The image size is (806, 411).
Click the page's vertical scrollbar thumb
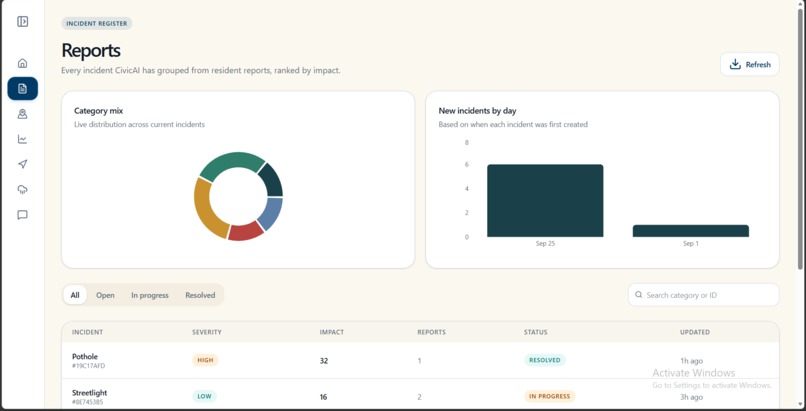[x=800, y=139]
